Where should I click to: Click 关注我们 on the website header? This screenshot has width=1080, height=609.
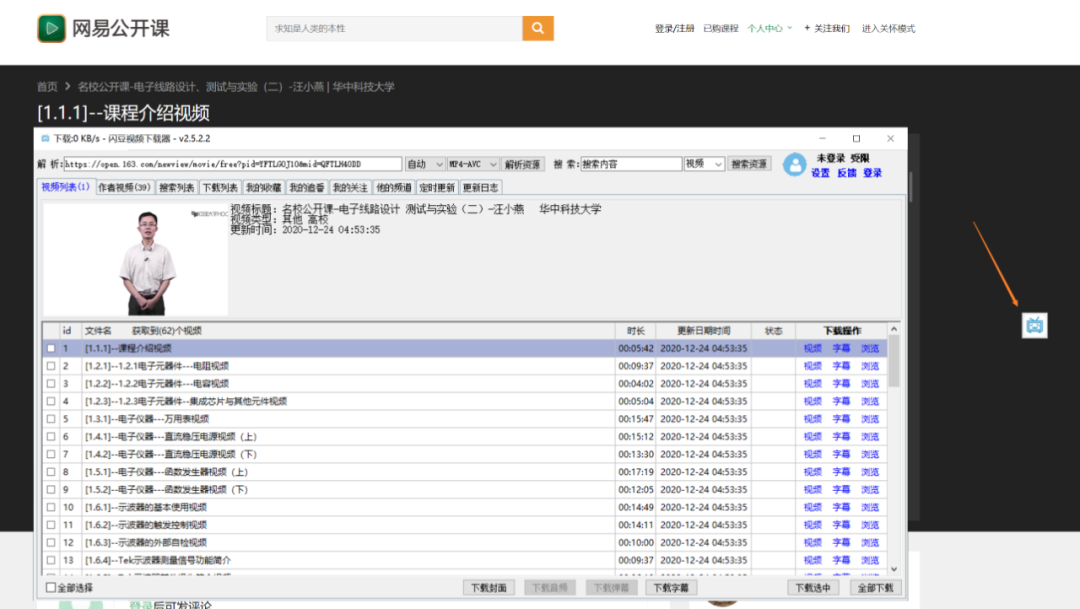point(827,28)
